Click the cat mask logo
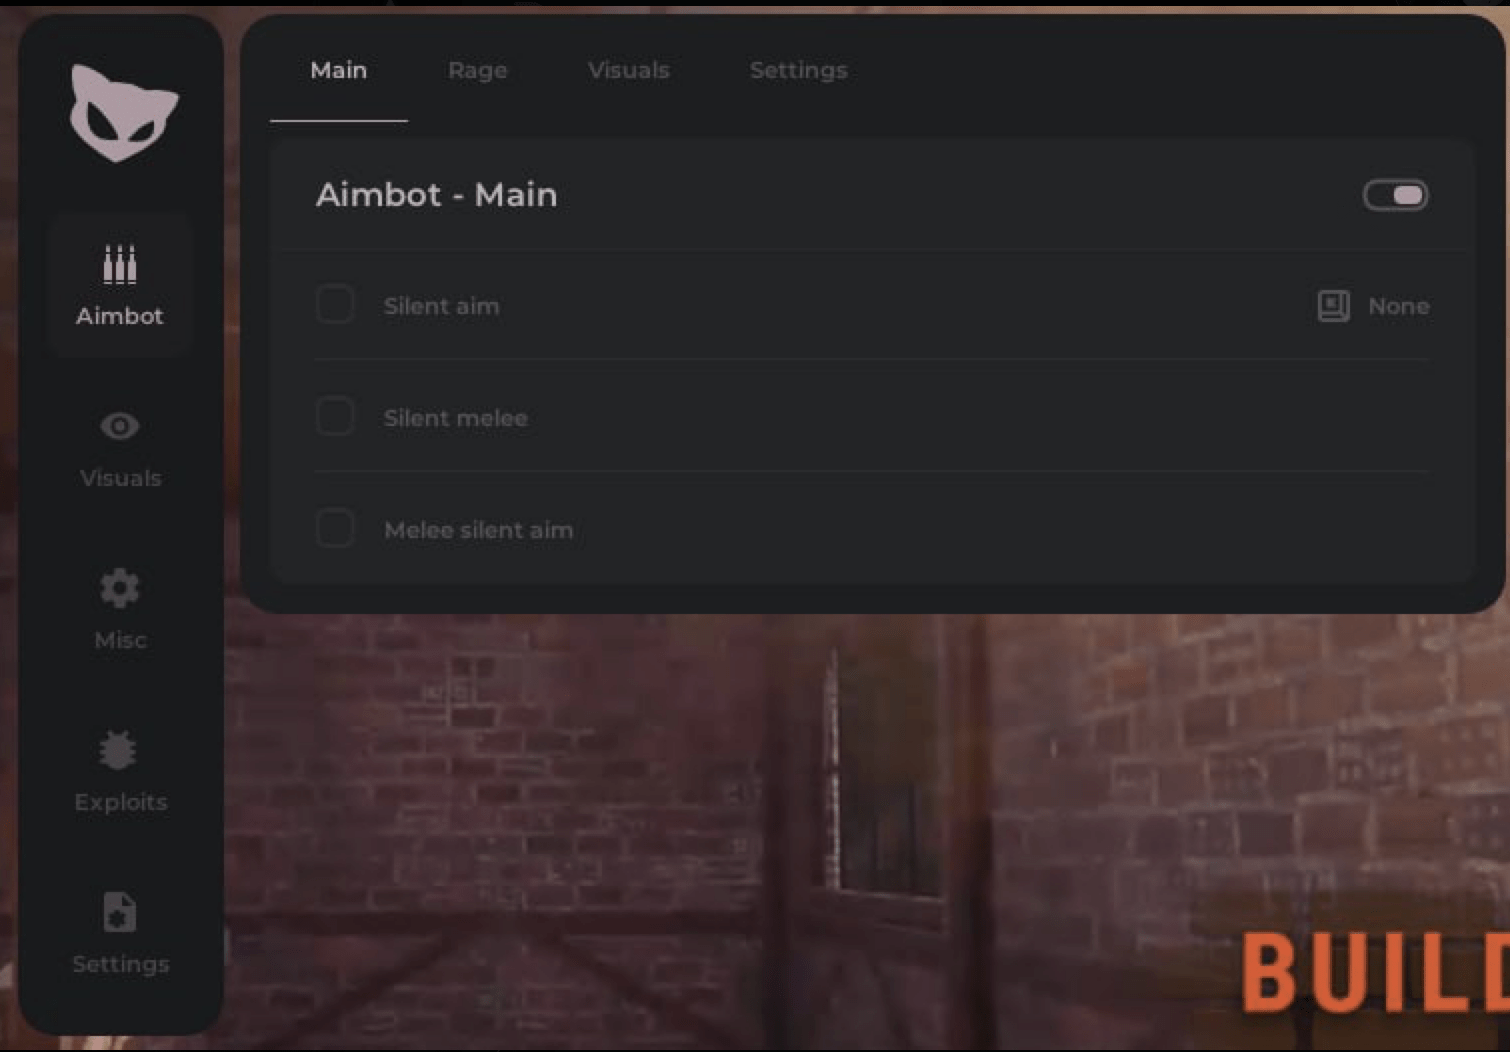The height and width of the screenshot is (1052, 1510). point(123,113)
